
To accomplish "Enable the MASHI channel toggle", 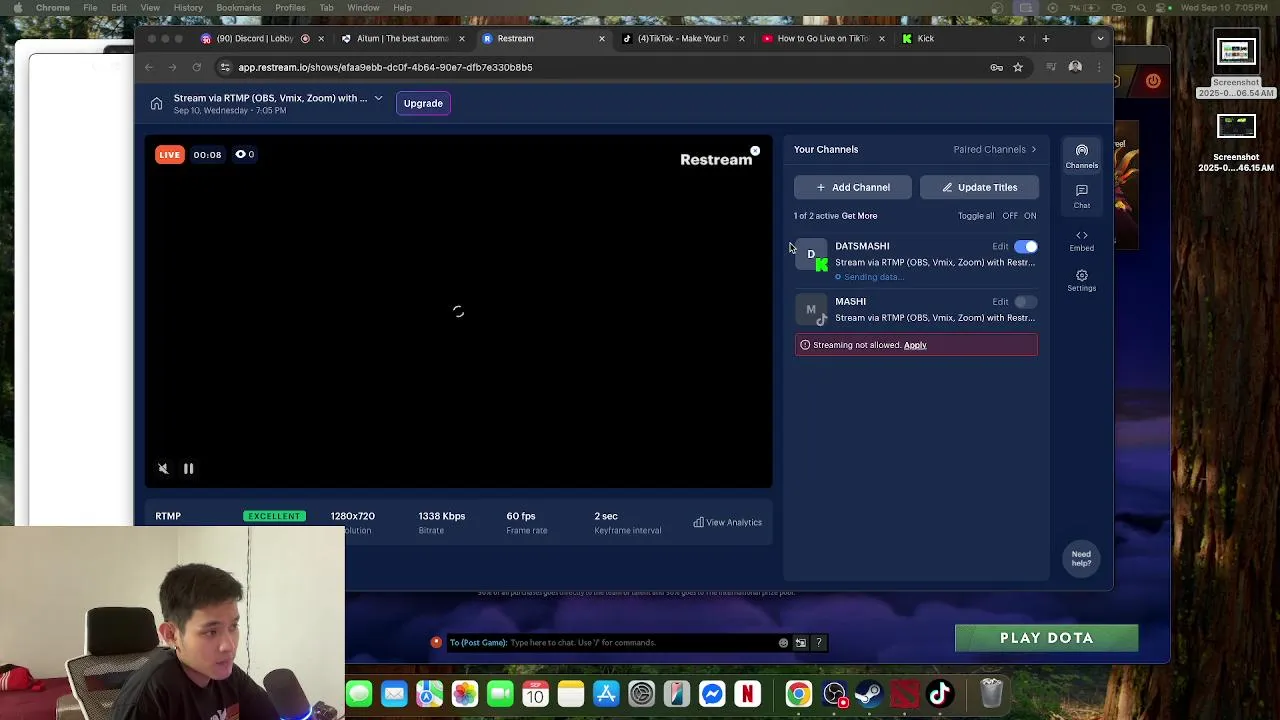I will click(1026, 301).
